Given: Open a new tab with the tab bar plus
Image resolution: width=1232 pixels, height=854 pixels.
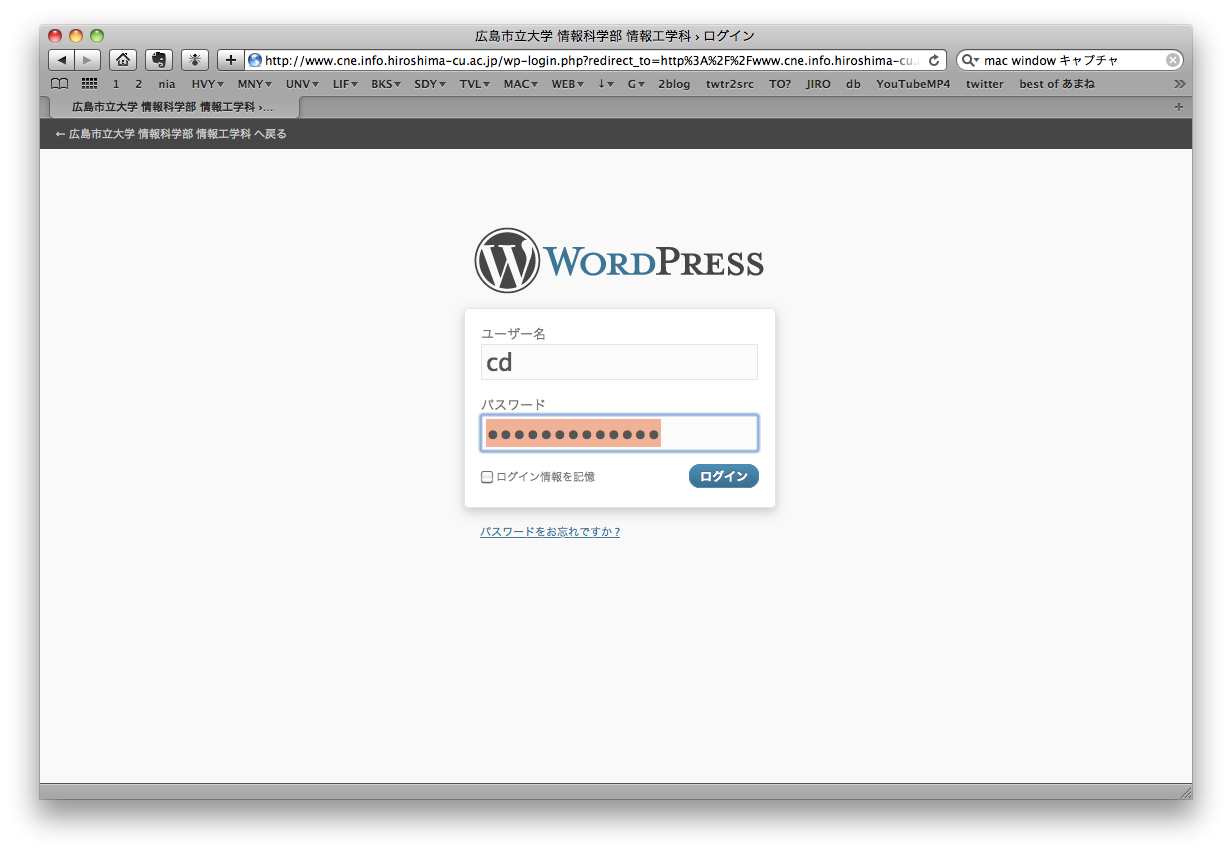Looking at the screenshot, I should (x=1178, y=106).
